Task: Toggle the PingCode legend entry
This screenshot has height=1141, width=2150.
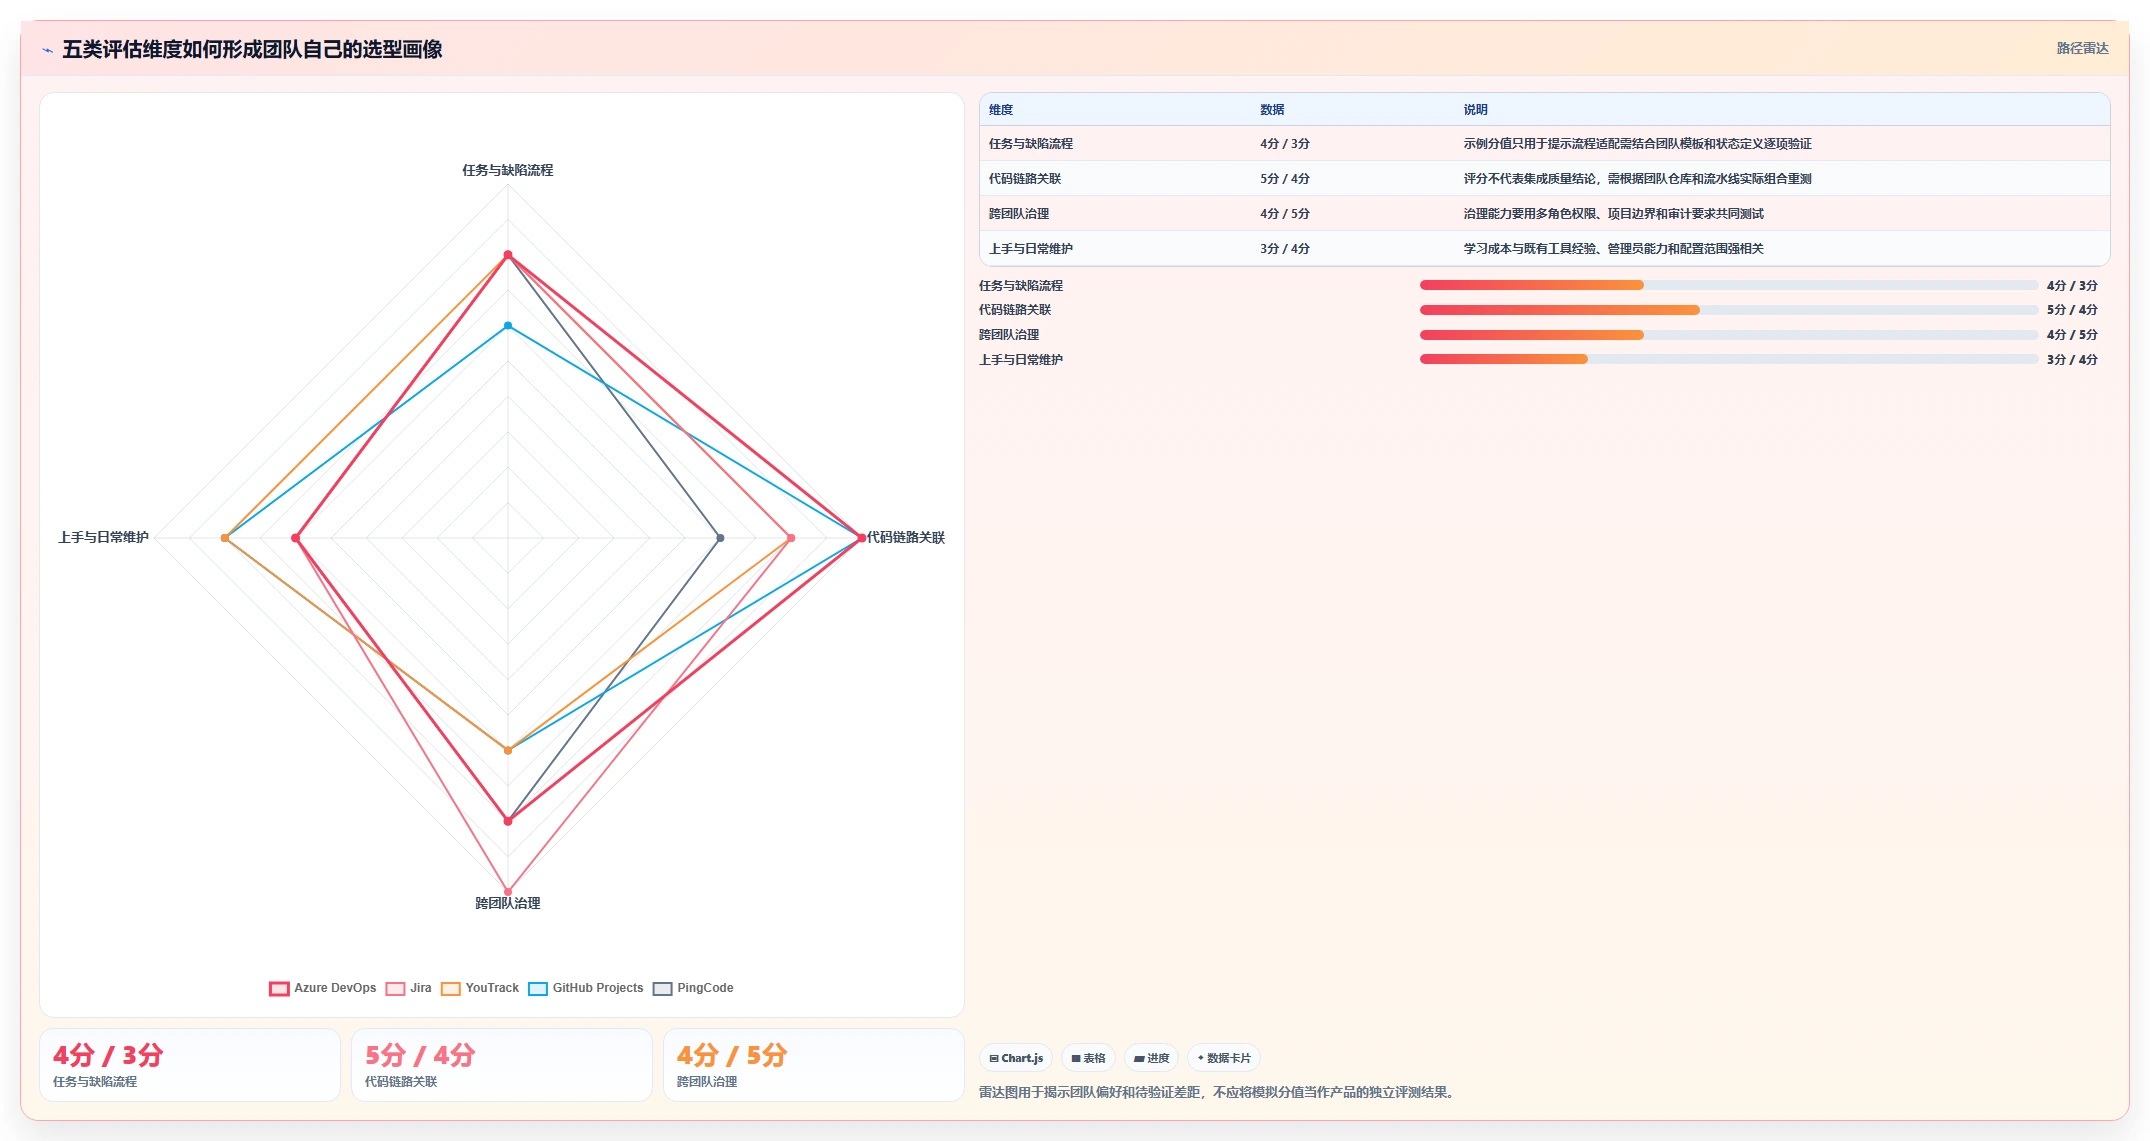Action: (693, 988)
